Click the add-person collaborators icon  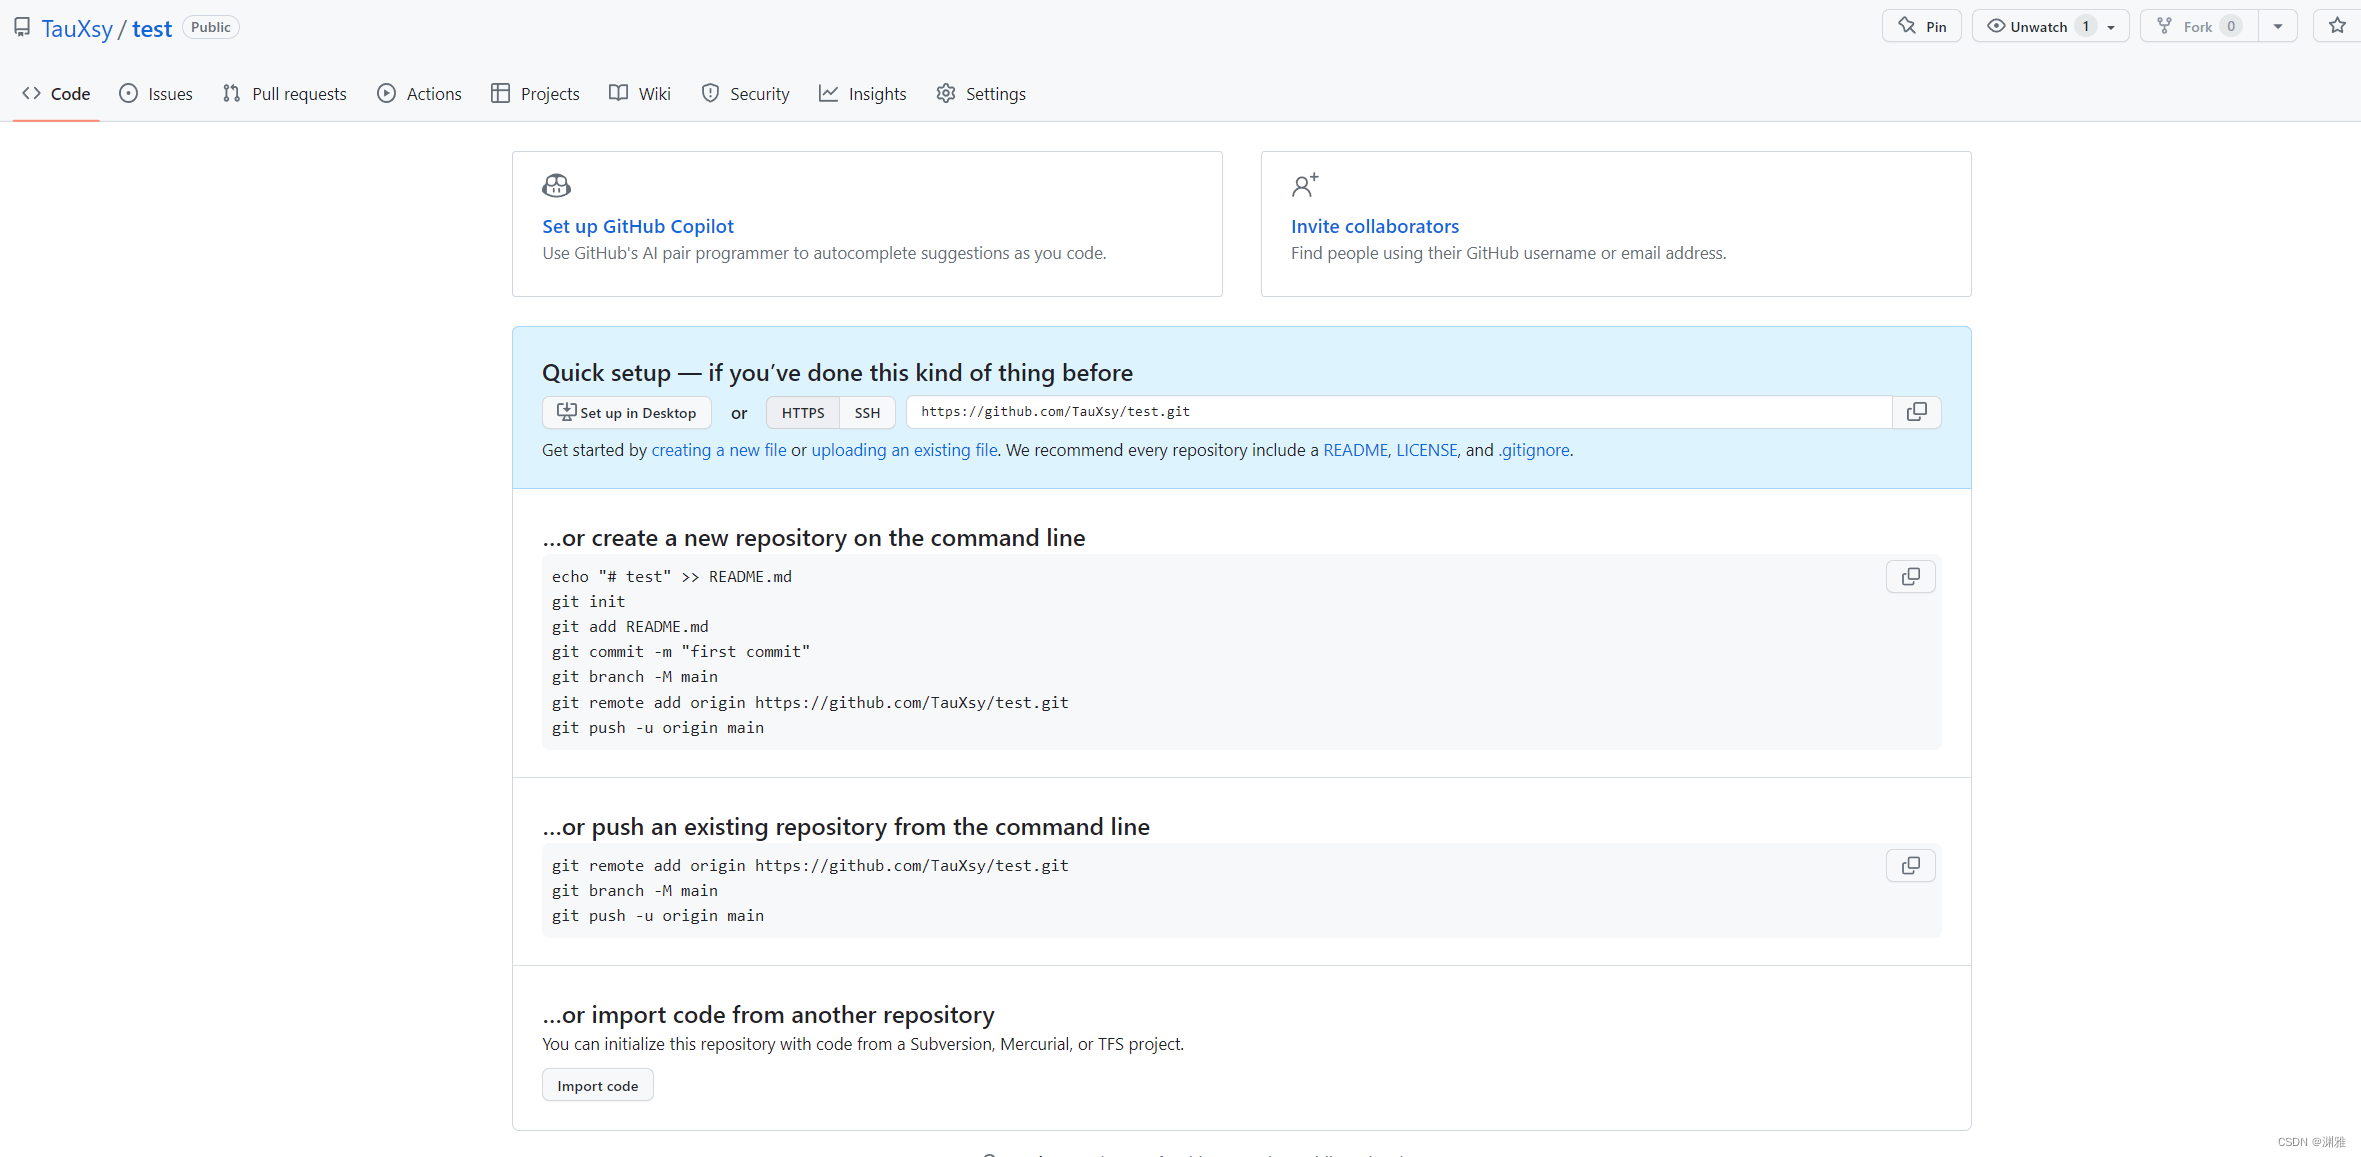(x=1305, y=186)
